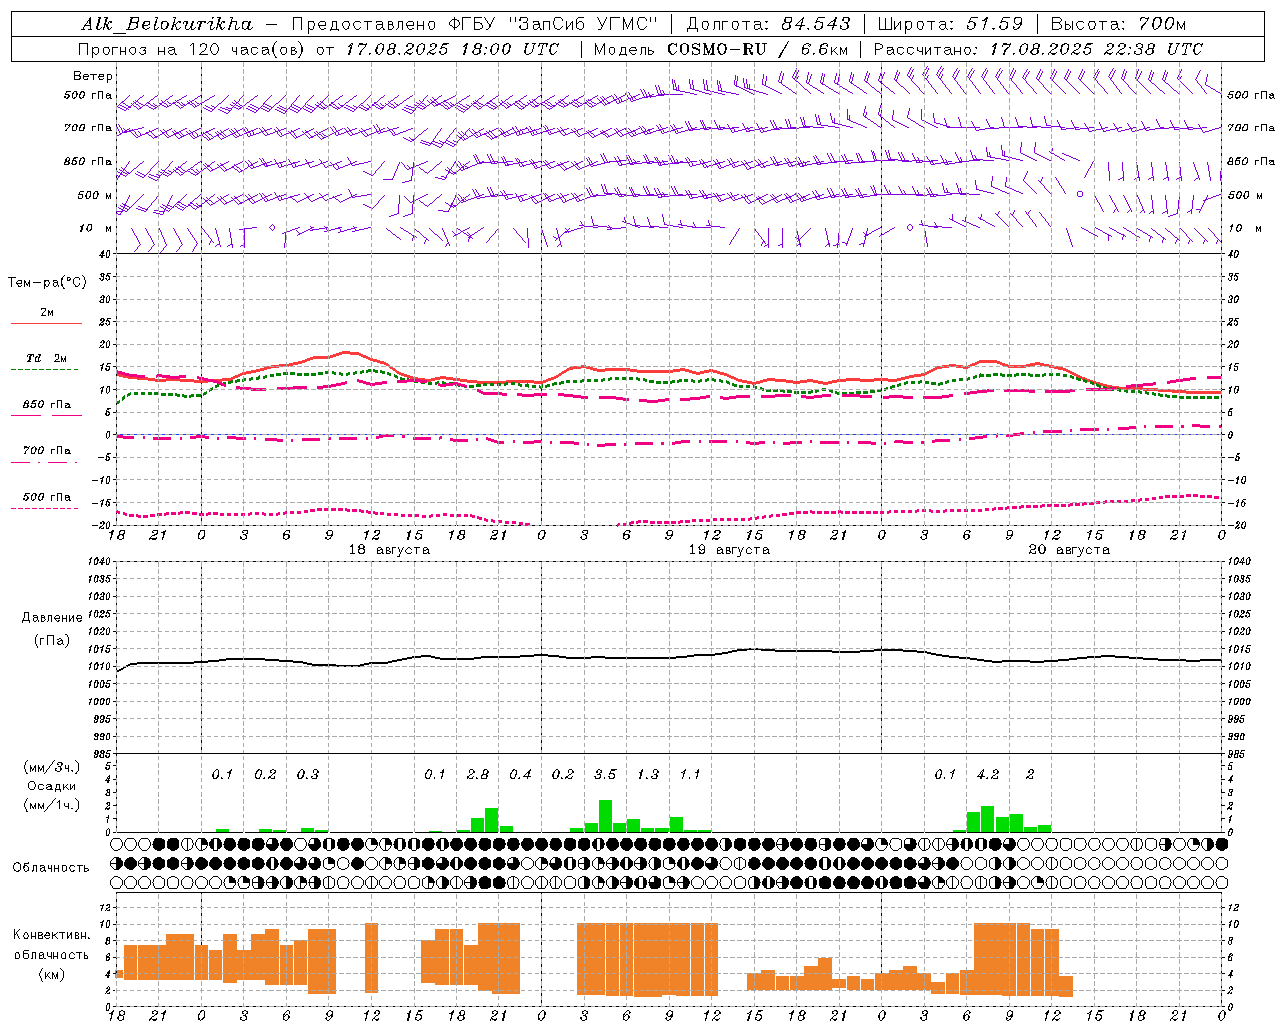
Task: Select the Долгота: 84.543 header value
Action: [x=768, y=24]
